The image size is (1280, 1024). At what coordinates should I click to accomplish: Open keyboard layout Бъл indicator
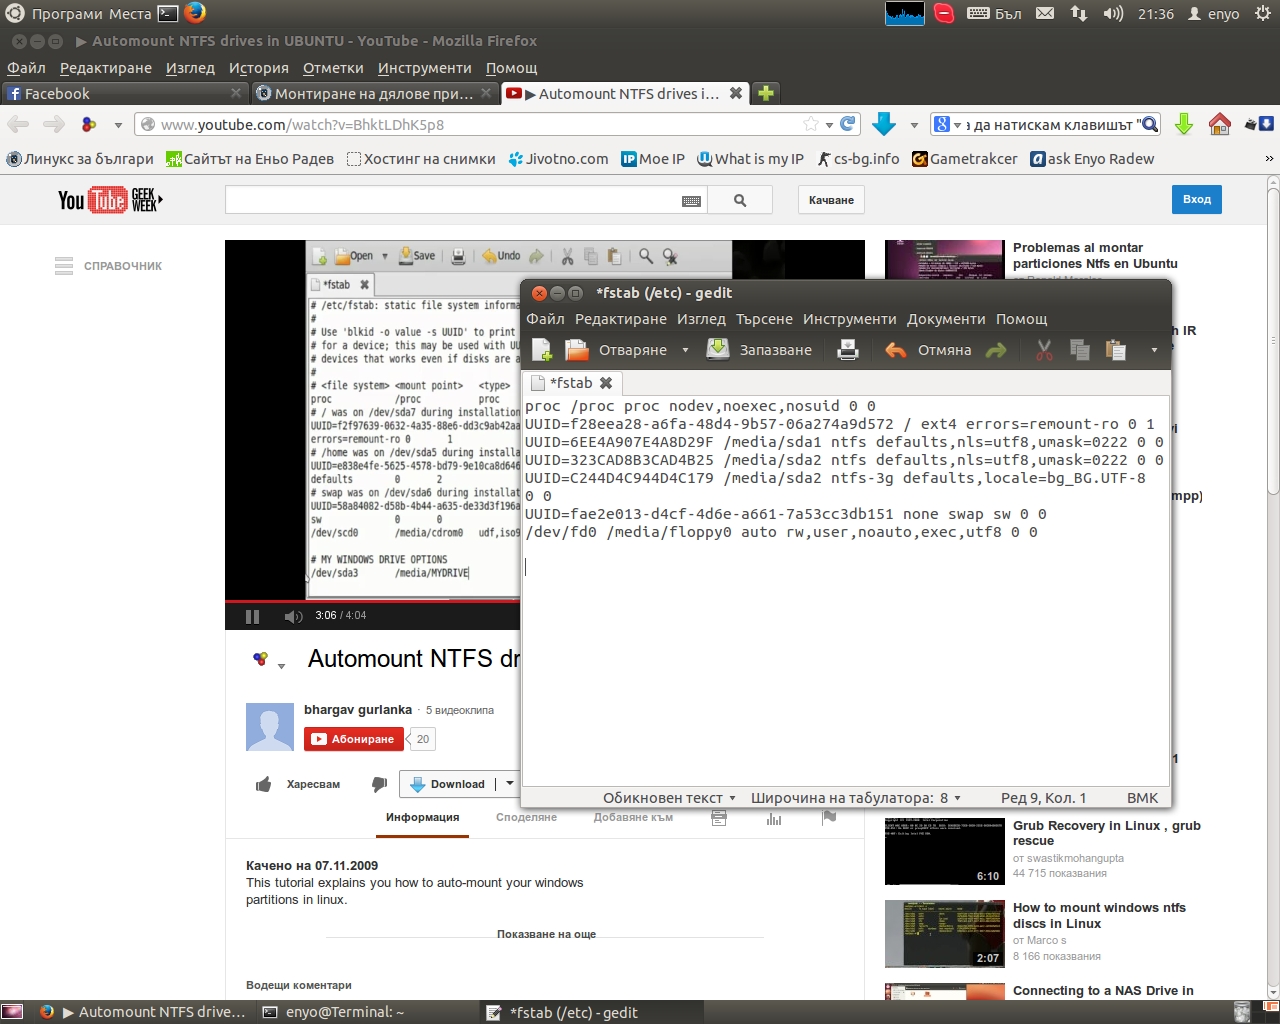pyautogui.click(x=995, y=14)
